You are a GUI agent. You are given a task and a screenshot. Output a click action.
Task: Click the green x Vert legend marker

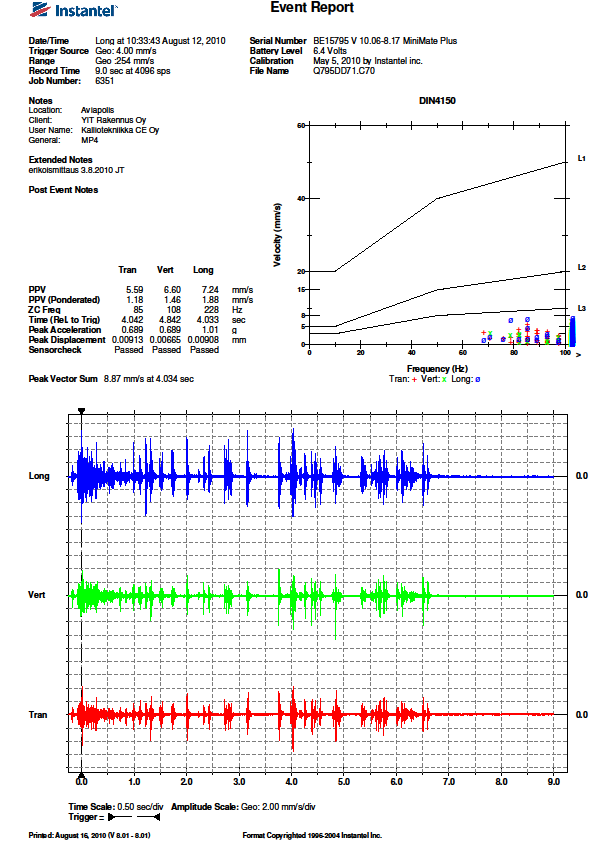click(x=444, y=379)
